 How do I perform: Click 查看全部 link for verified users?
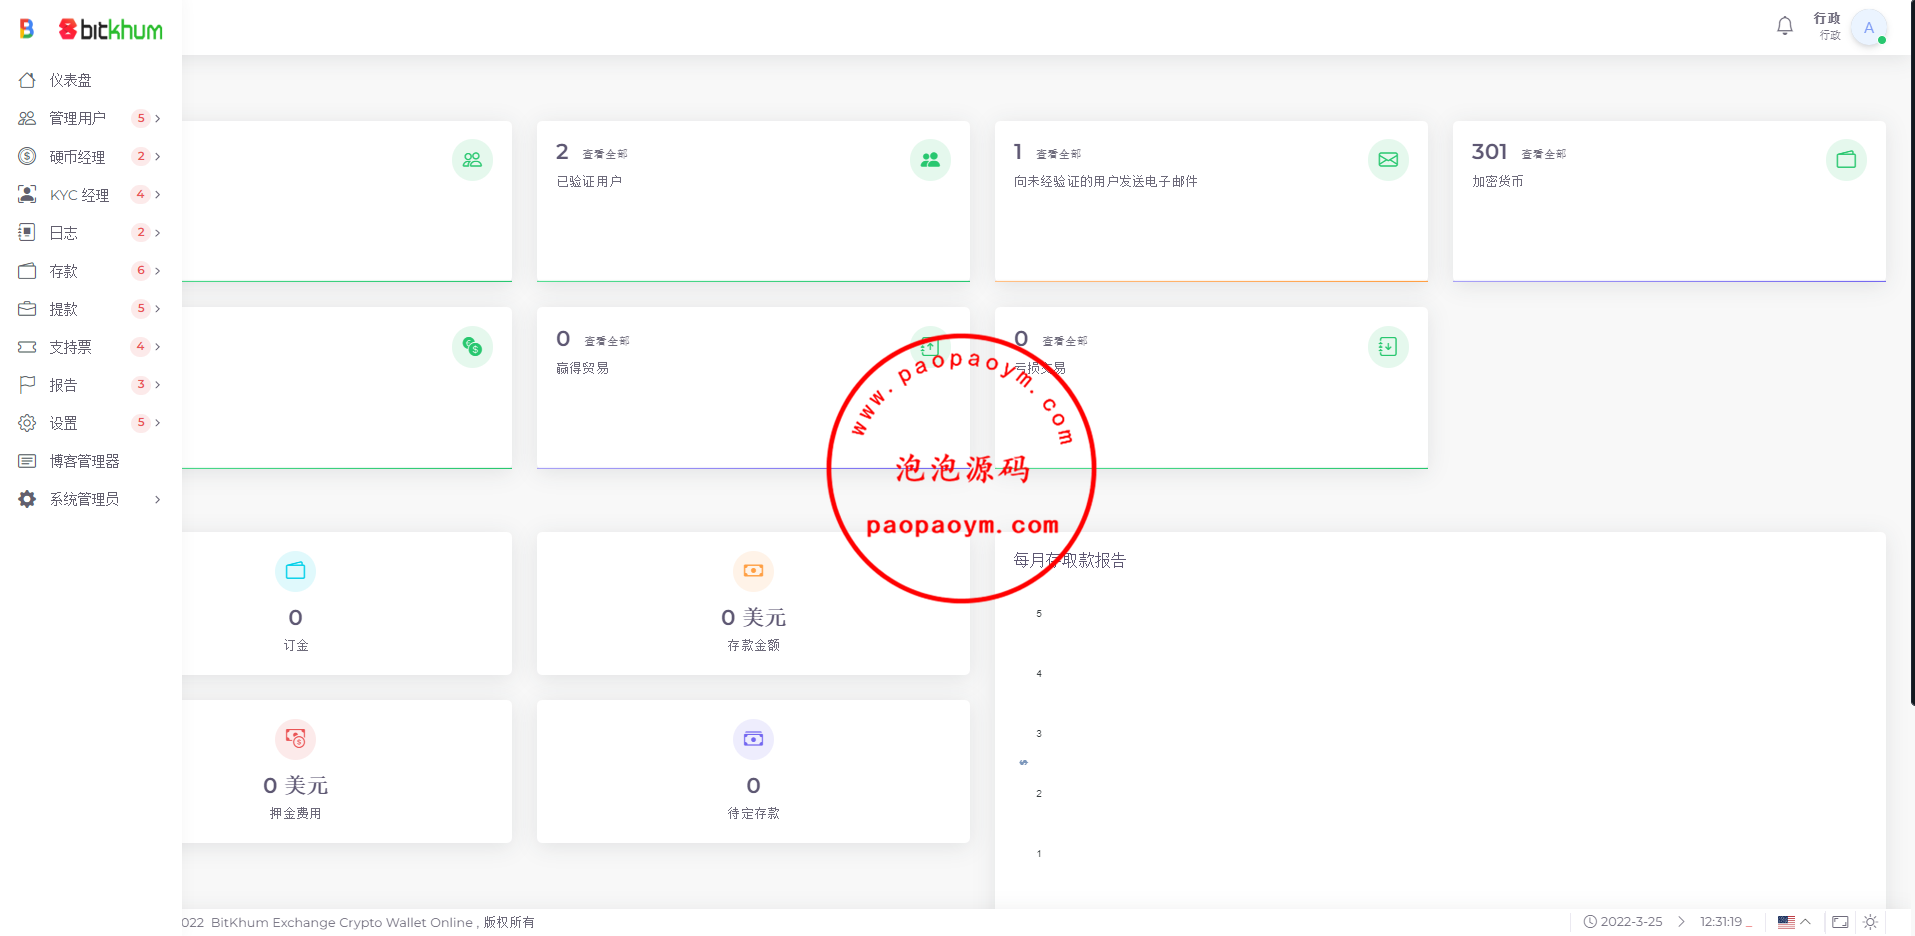[x=605, y=154]
